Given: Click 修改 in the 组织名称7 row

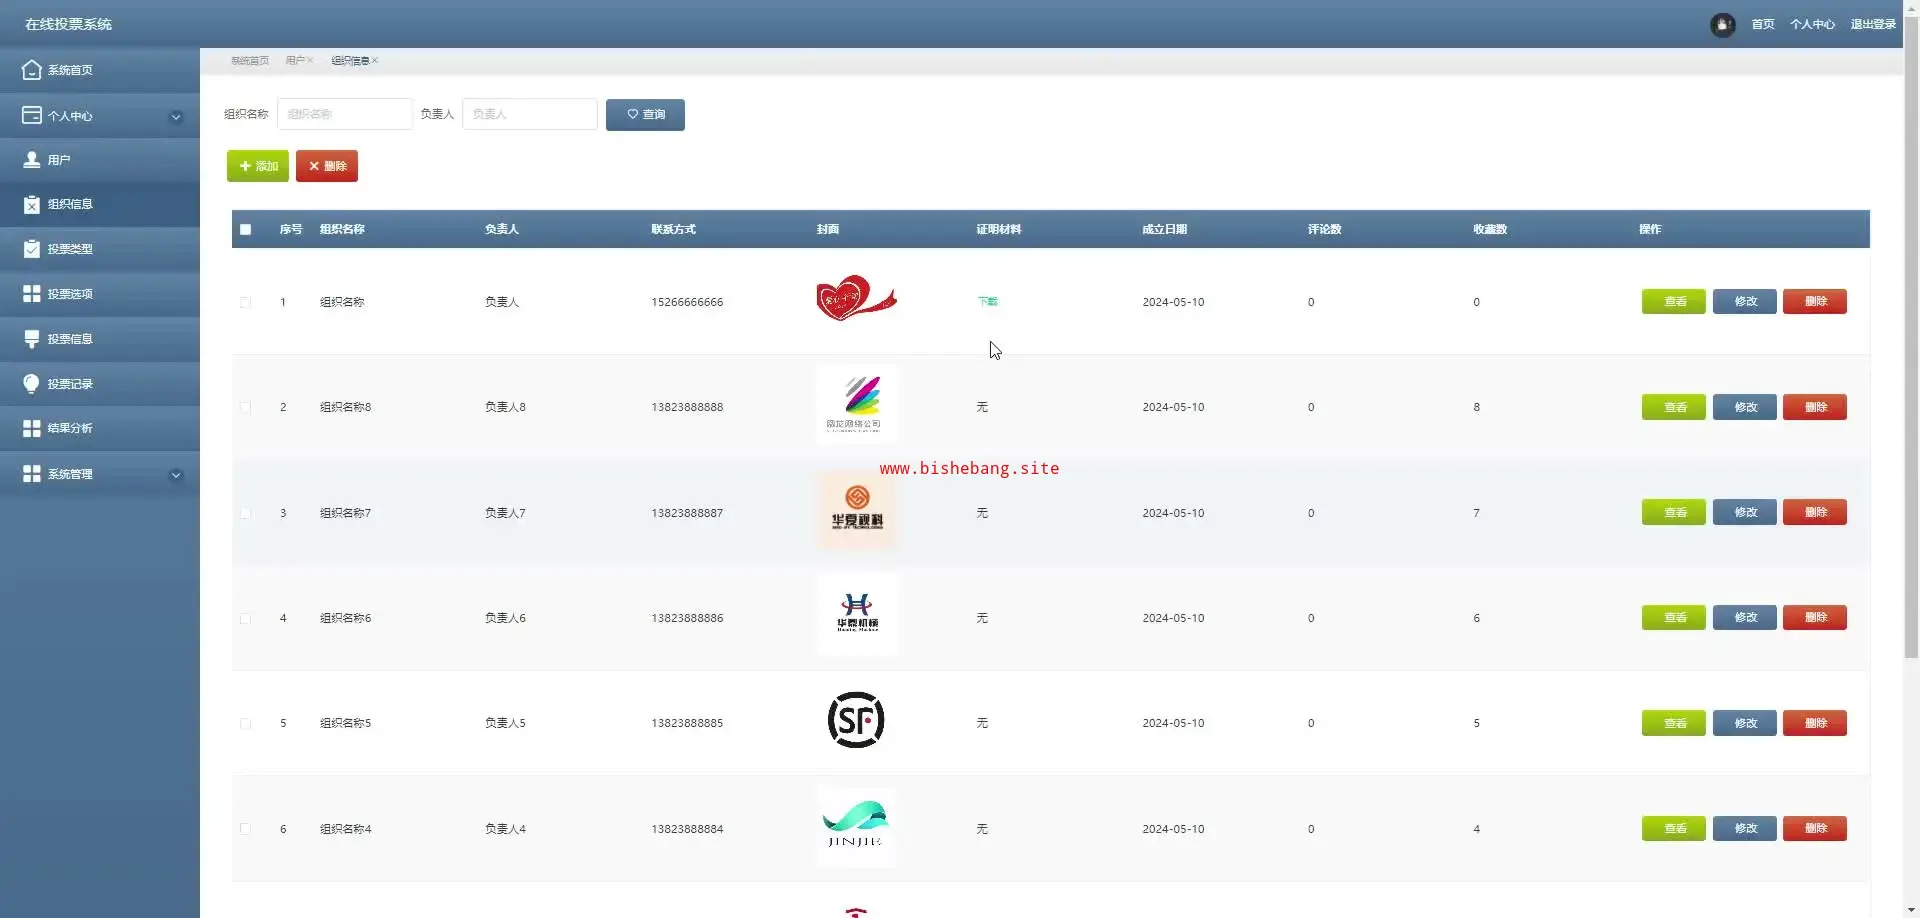Looking at the screenshot, I should [x=1745, y=513].
